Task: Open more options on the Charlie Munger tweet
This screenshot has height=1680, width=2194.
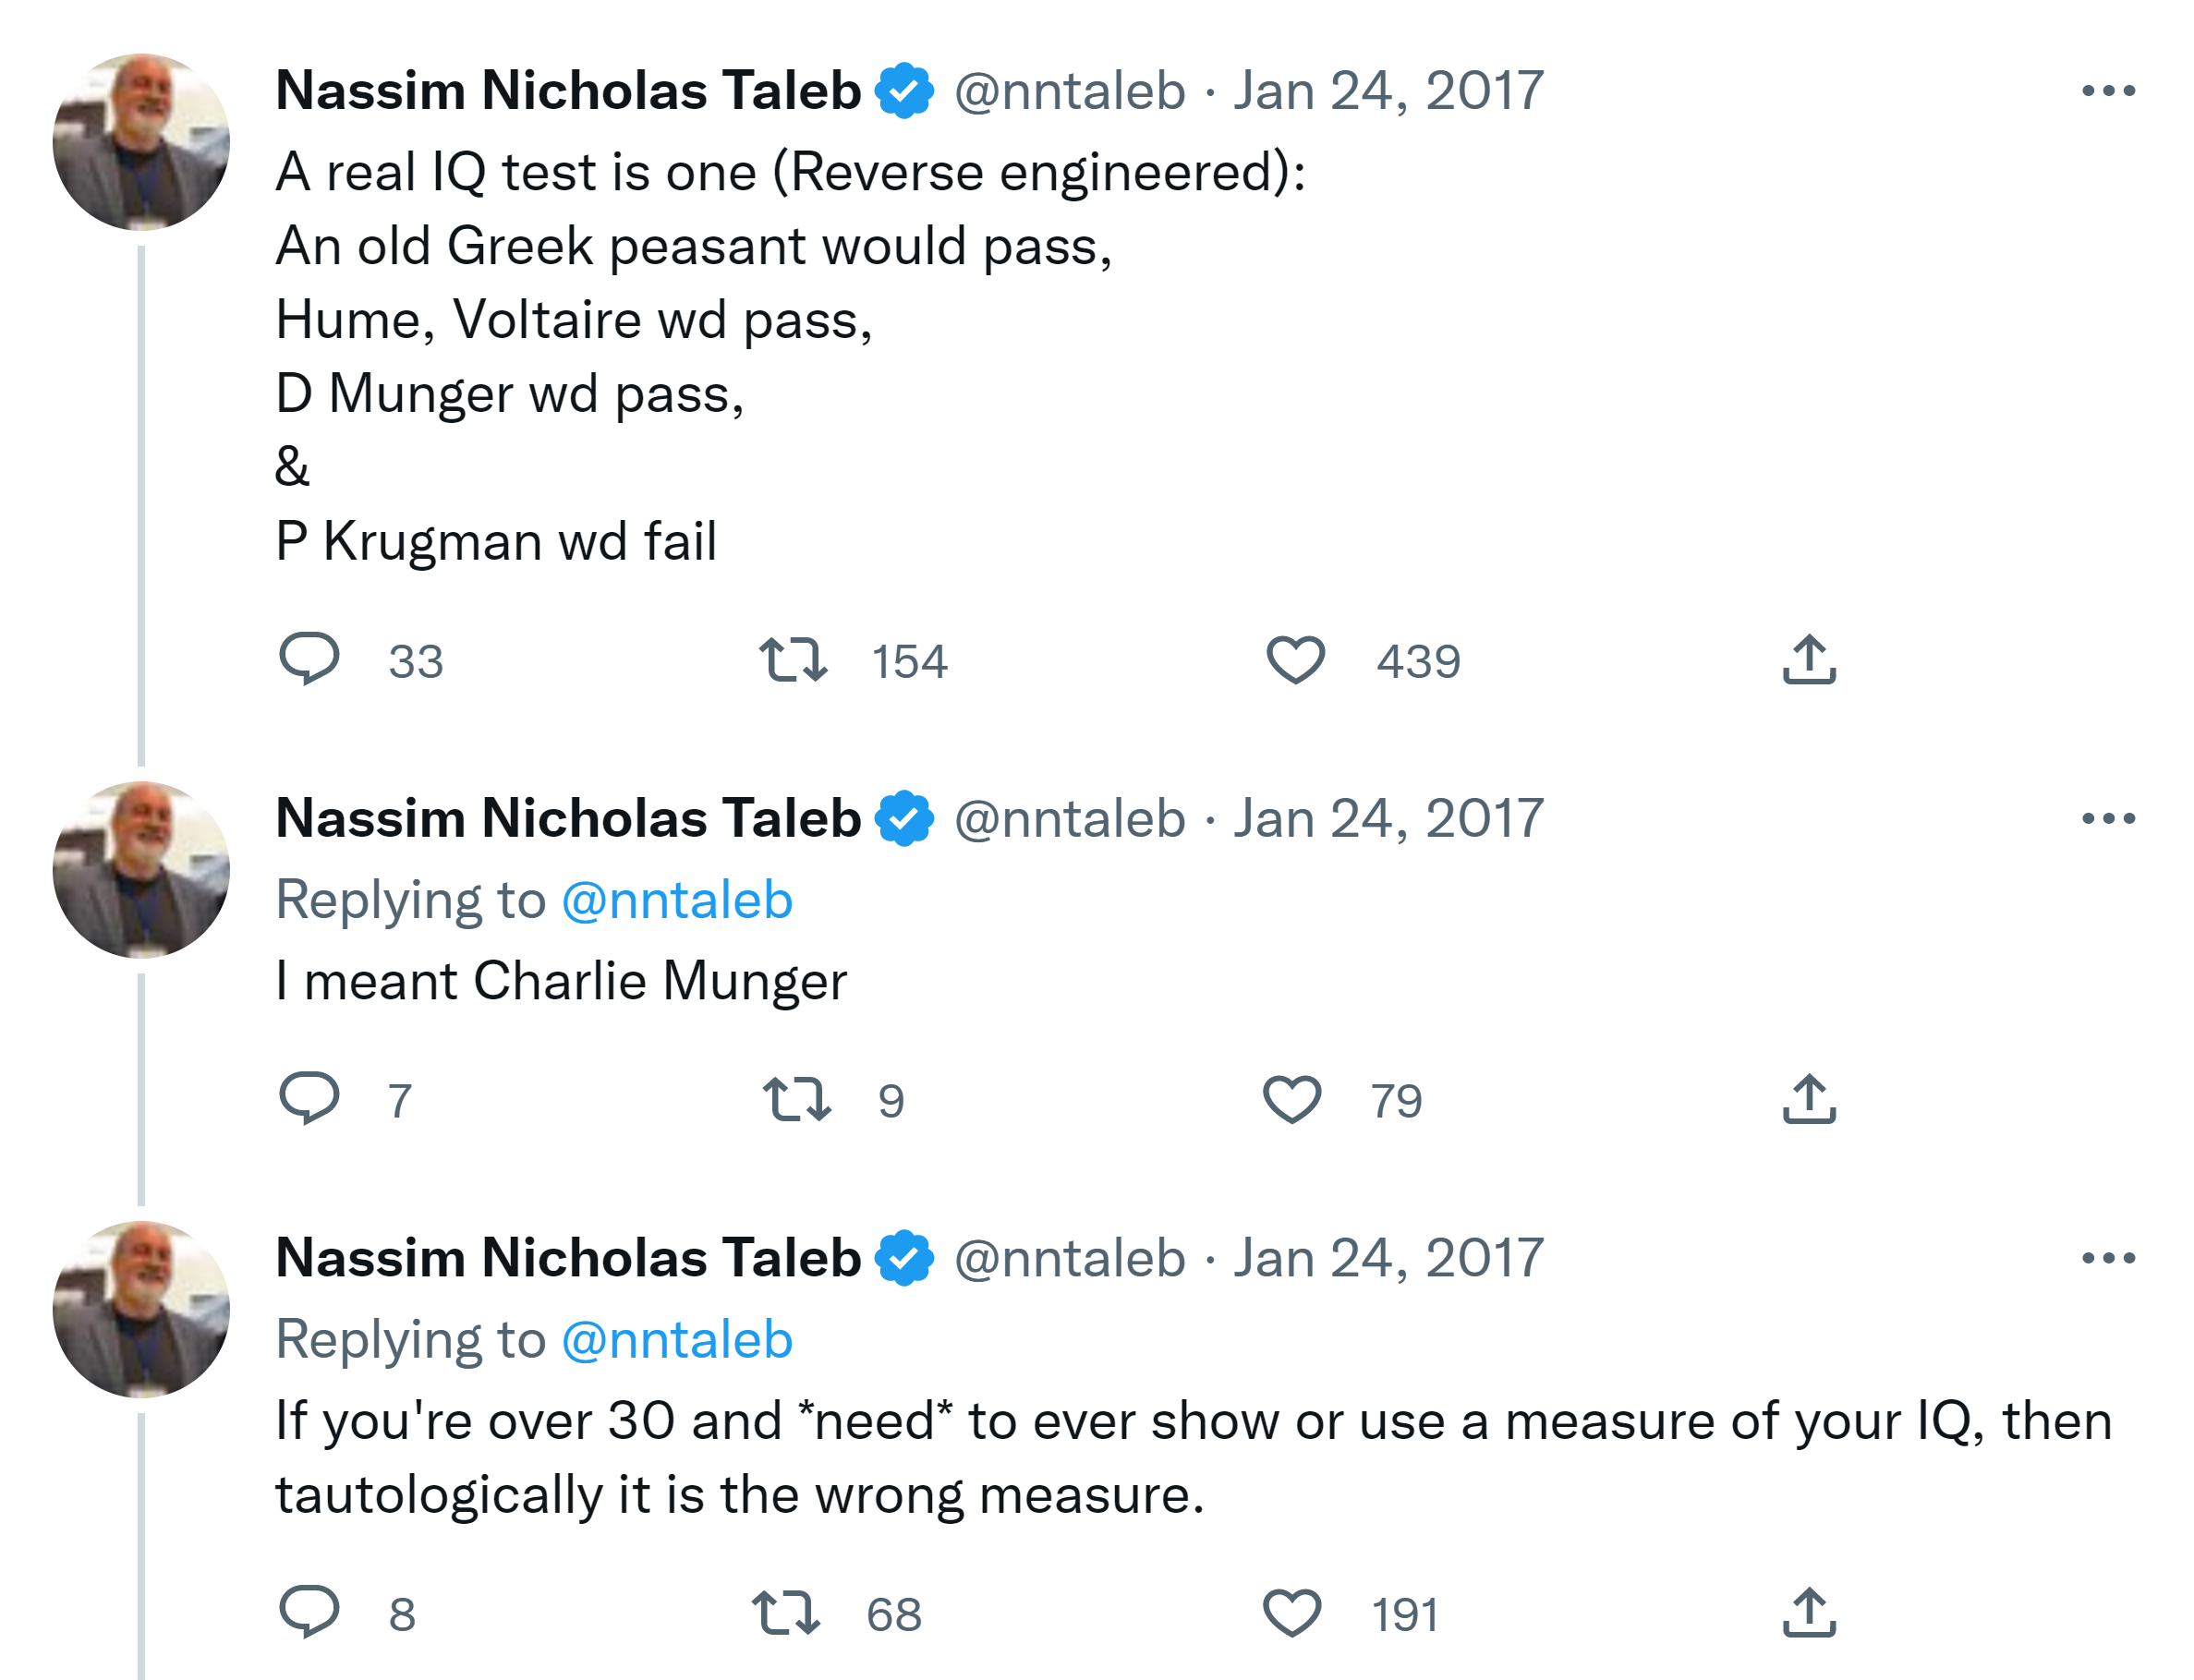Action: 2107,819
